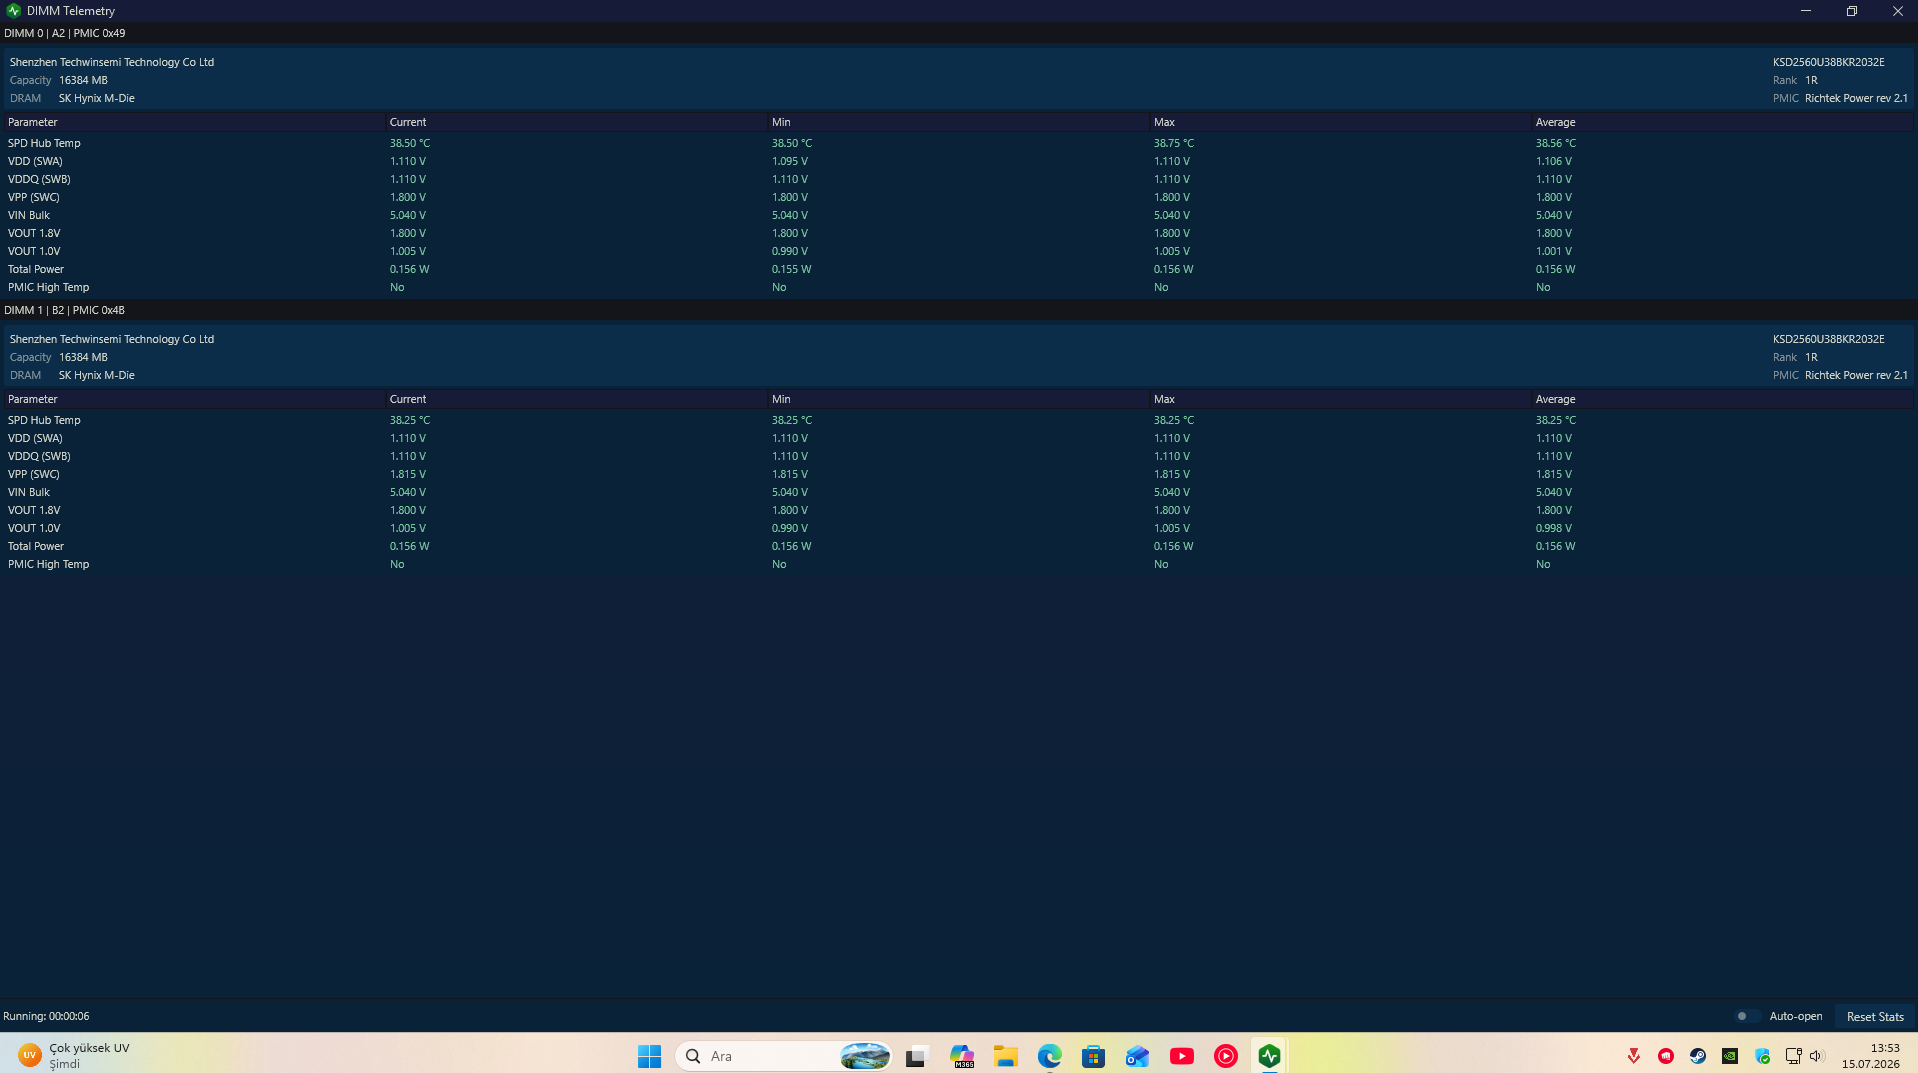
Task: Open the network tray icon
Action: [x=1793, y=1056]
